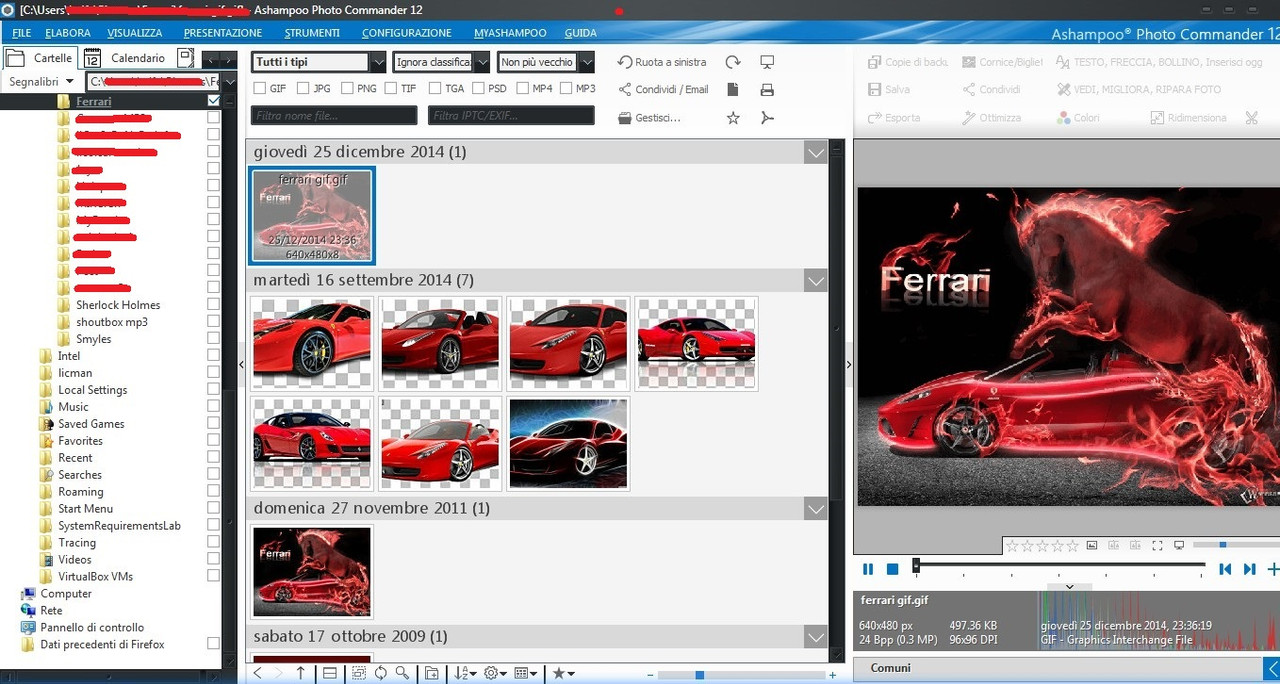This screenshot has height=684, width=1280.
Task: Adjust preview zoom slider under image
Action: (1222, 545)
